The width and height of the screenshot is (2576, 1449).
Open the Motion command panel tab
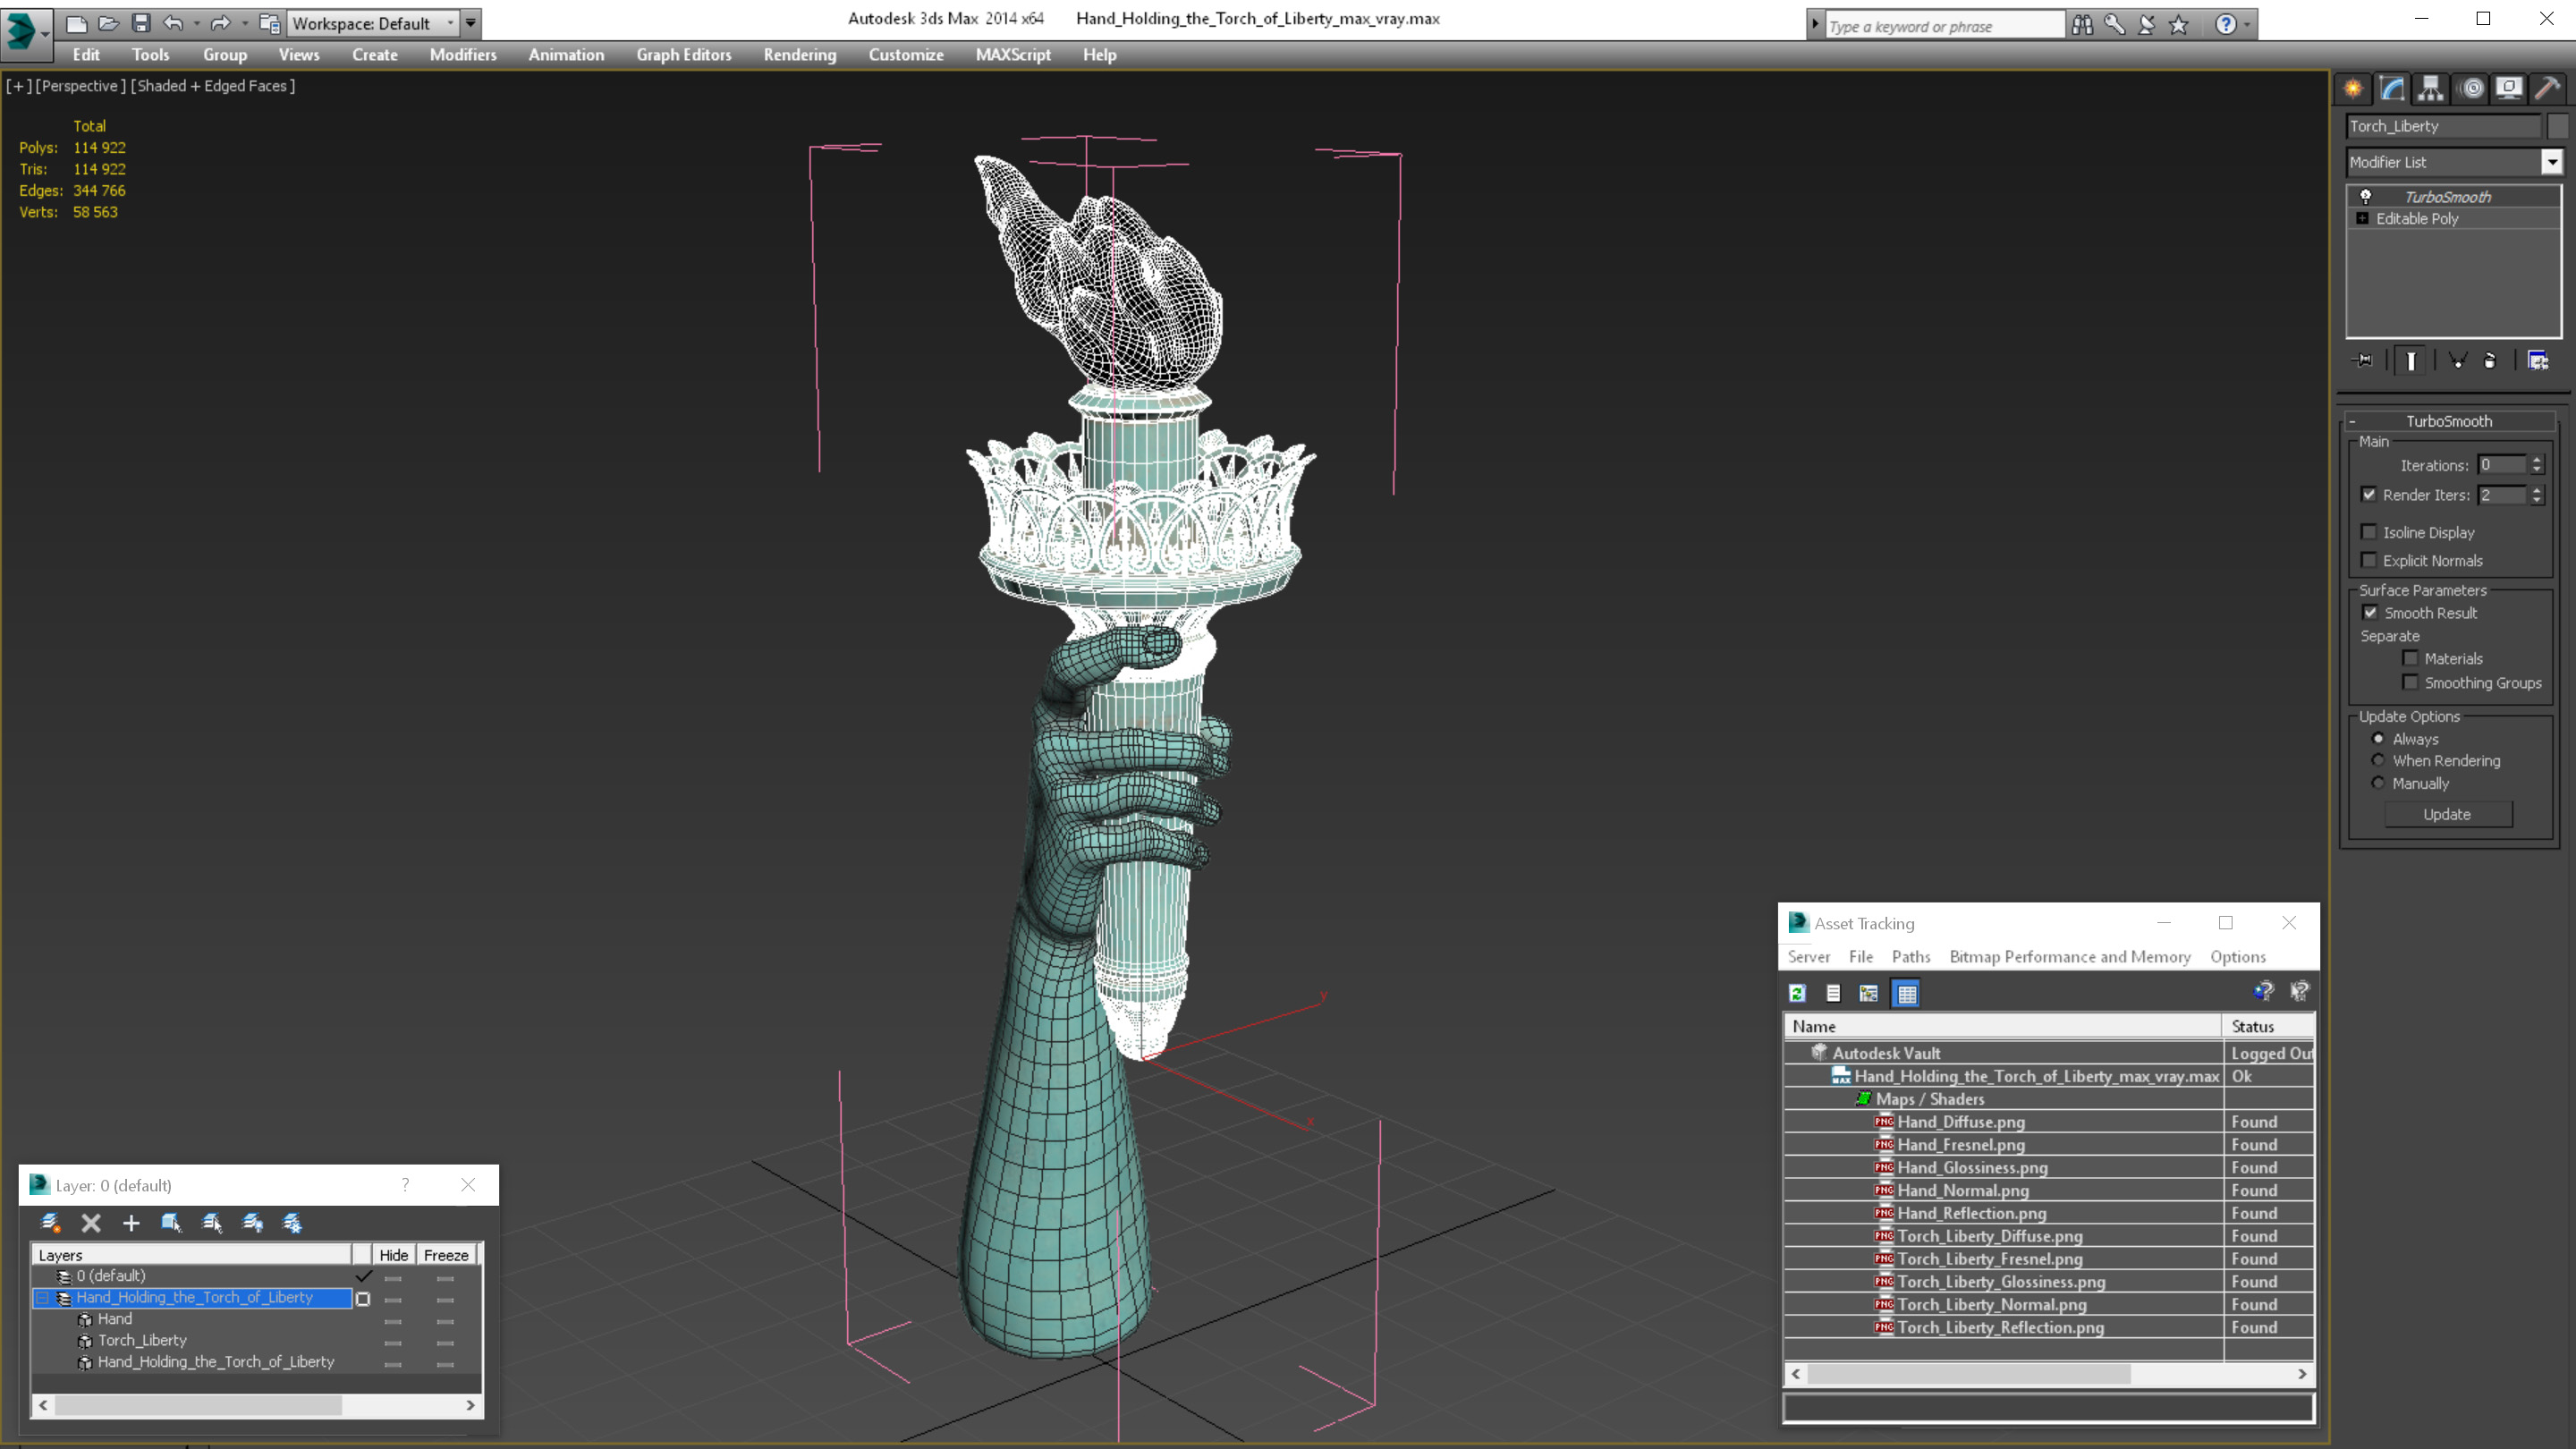pos(2471,89)
